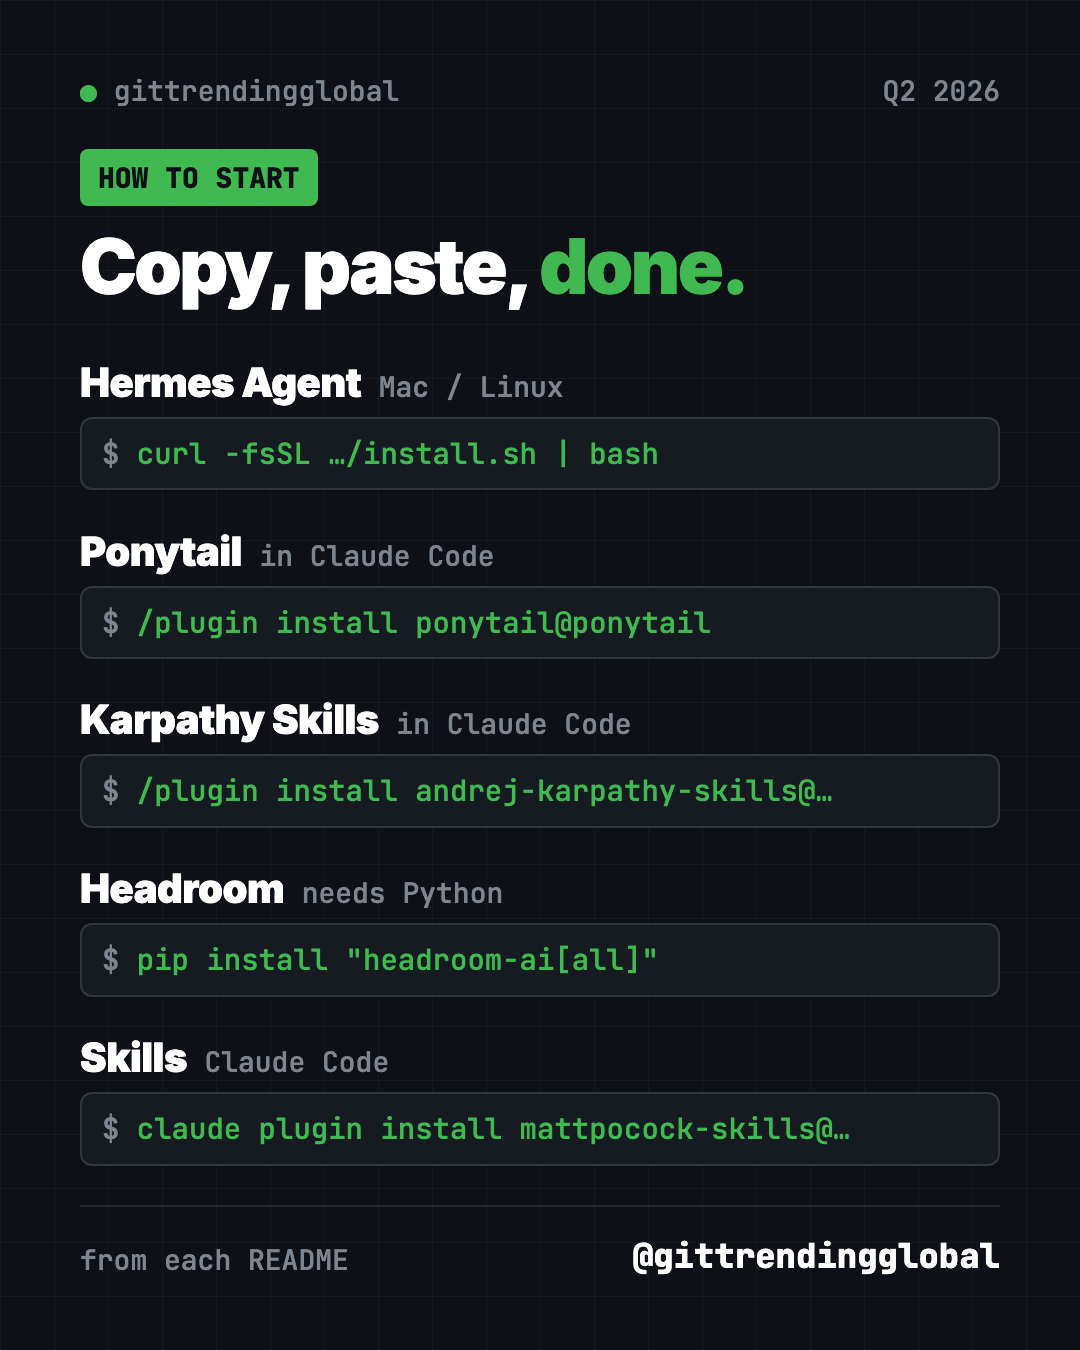Select the curl -fsSL install.sh command box
This screenshot has width=1080, height=1350.
coord(540,454)
